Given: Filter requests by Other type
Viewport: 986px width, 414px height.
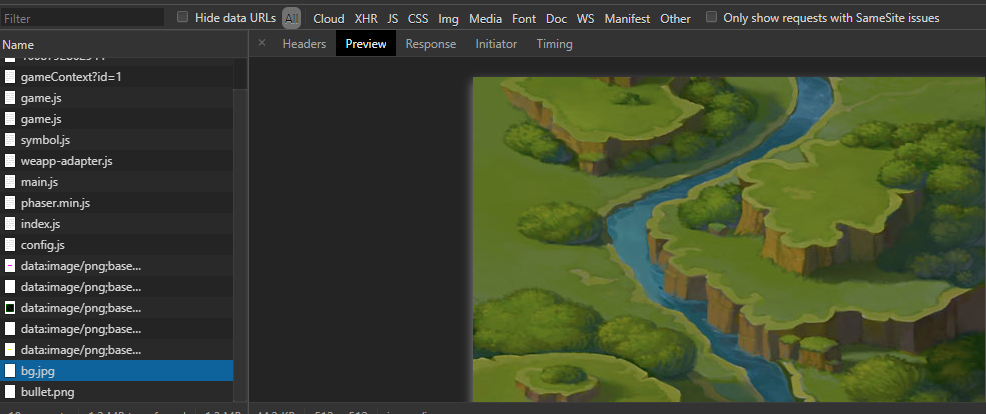Looking at the screenshot, I should click(675, 19).
